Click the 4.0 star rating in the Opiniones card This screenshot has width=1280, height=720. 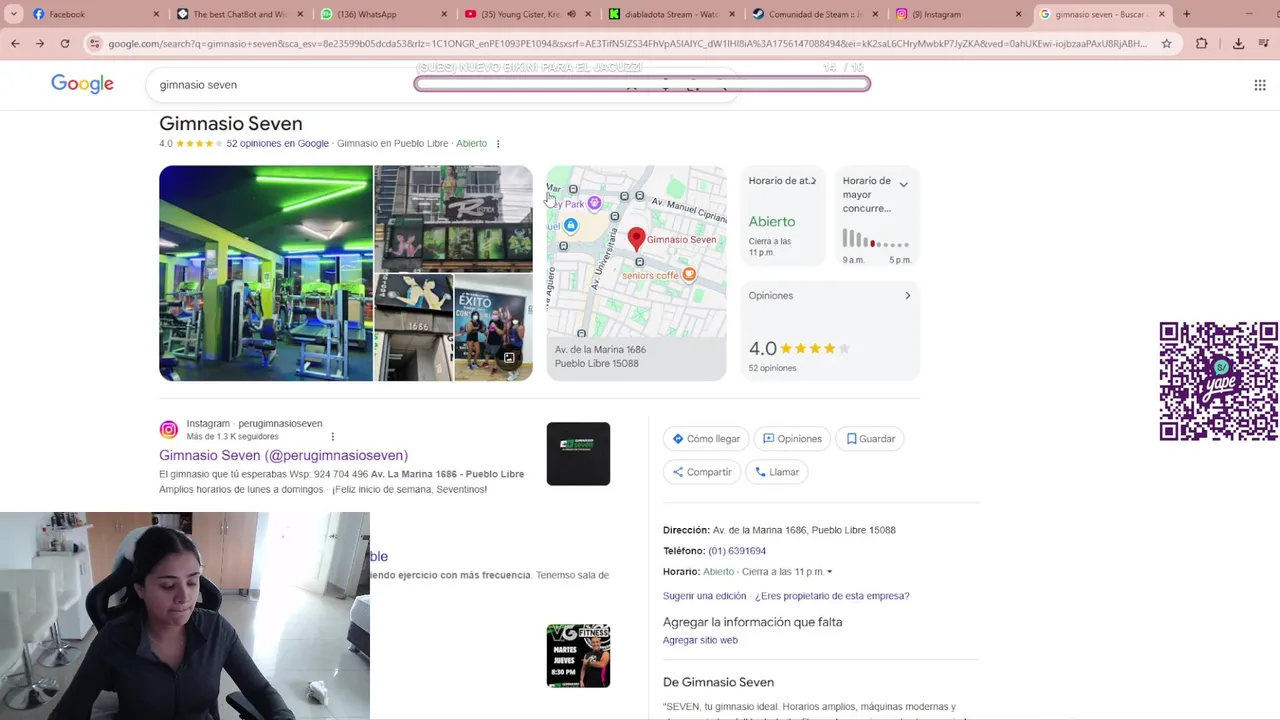point(799,349)
